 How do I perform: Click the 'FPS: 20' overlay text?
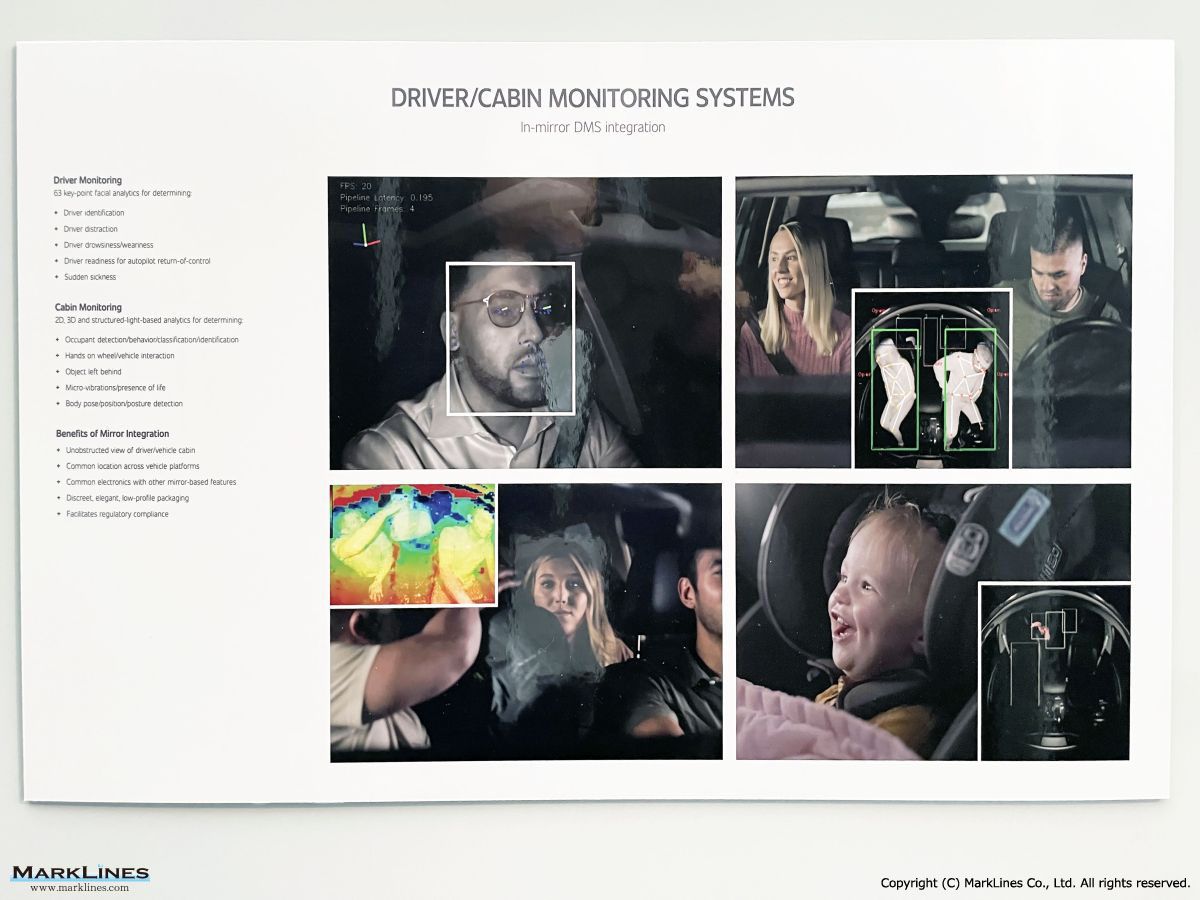pos(356,187)
